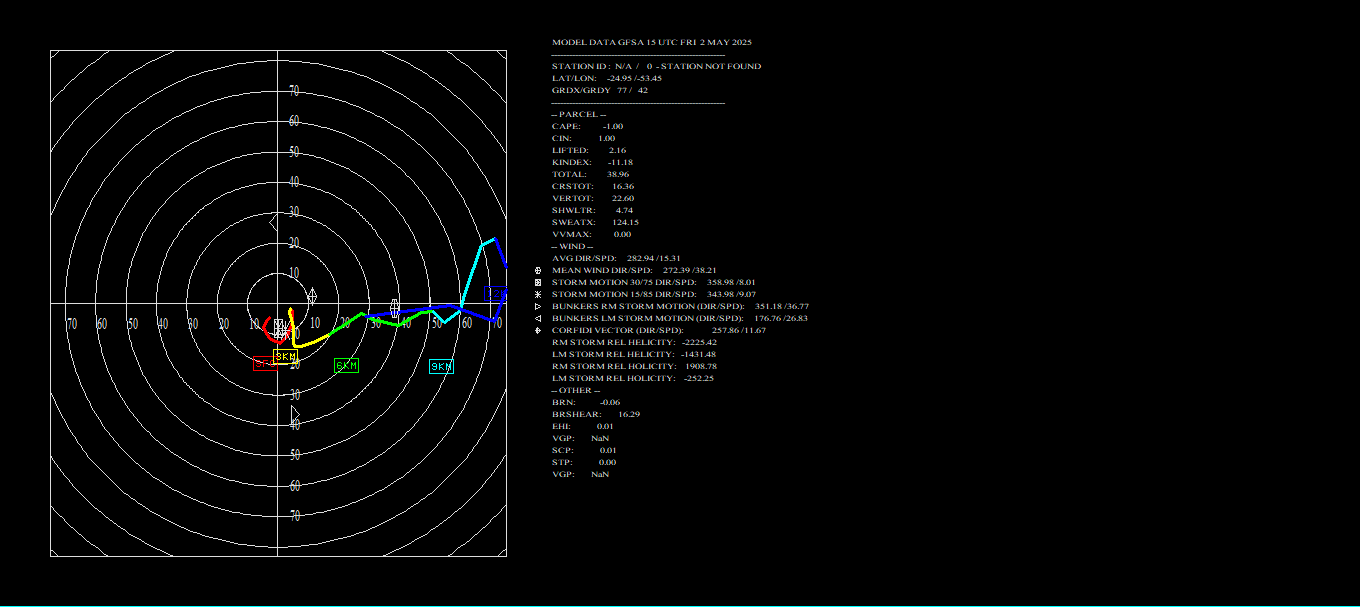Click the yellow 3KM height label
Image resolution: width=1360 pixels, height=607 pixels.
[x=286, y=356]
